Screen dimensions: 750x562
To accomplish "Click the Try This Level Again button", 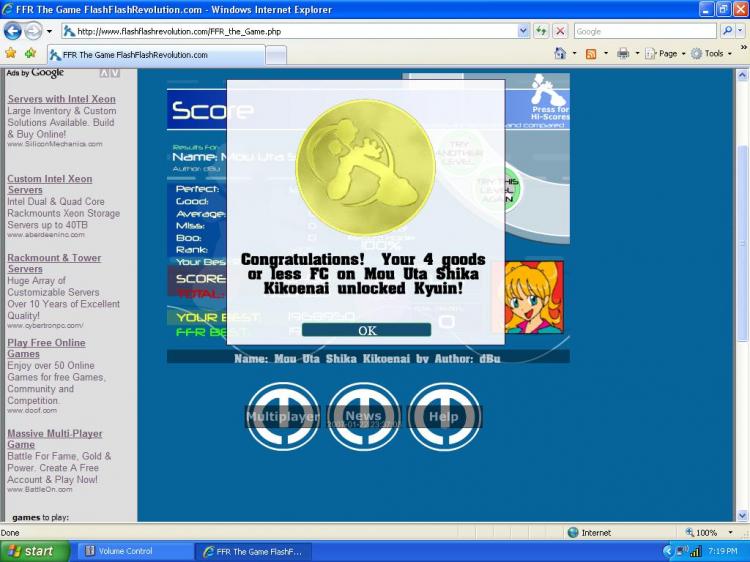I will coord(498,190).
